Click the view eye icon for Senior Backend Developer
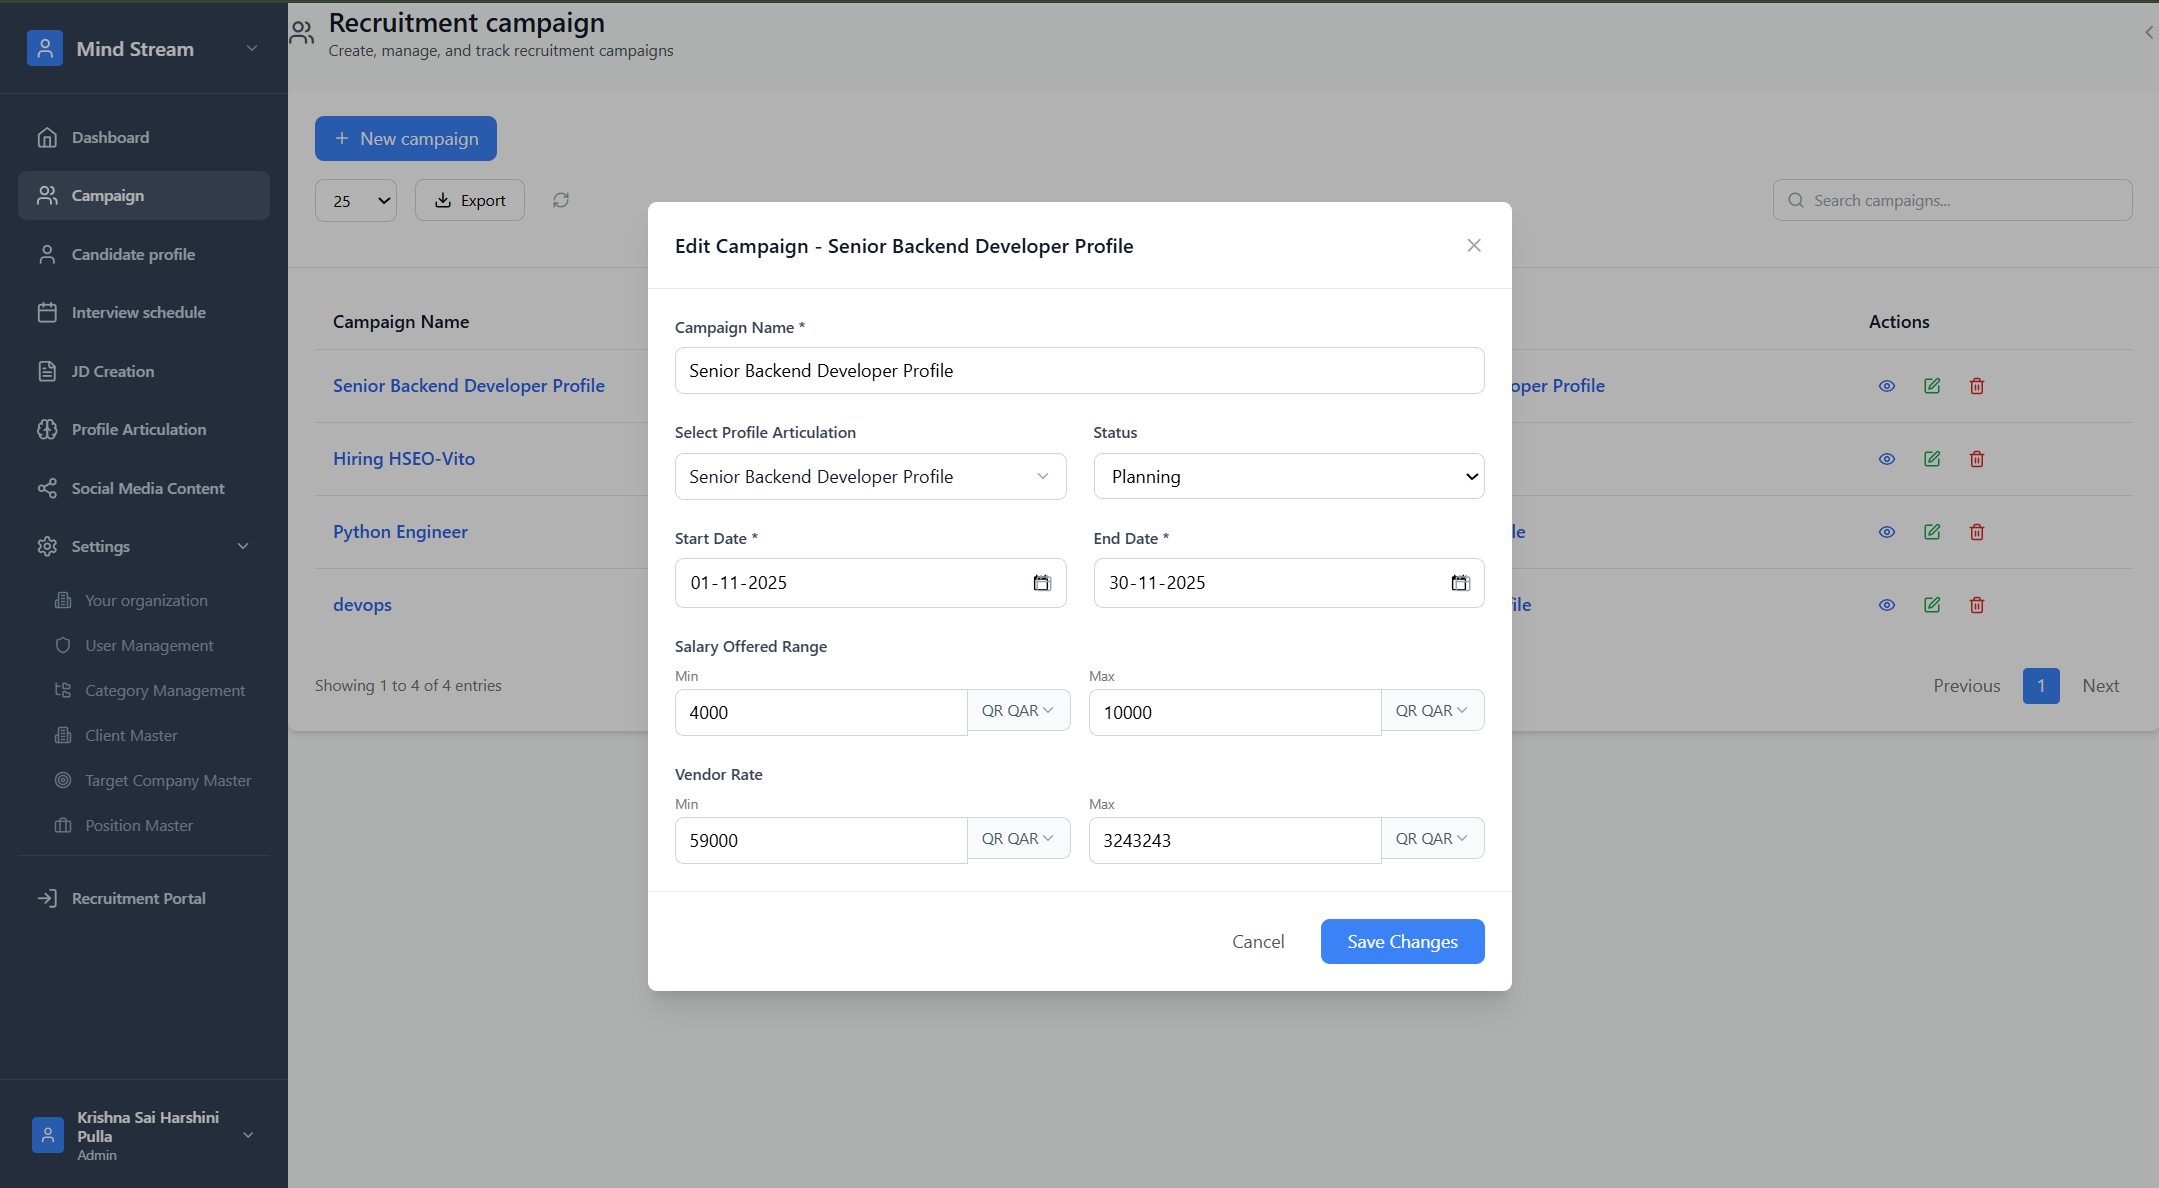Image resolution: width=2159 pixels, height=1188 pixels. pyautogui.click(x=1887, y=386)
